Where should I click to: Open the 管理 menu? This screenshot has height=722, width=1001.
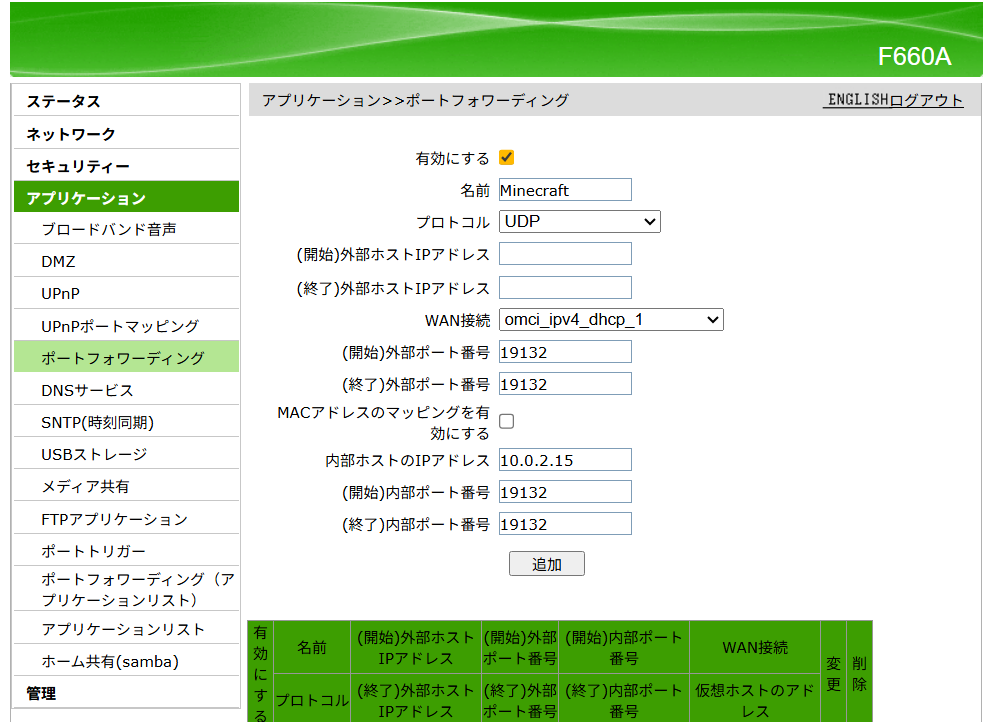tap(41, 693)
